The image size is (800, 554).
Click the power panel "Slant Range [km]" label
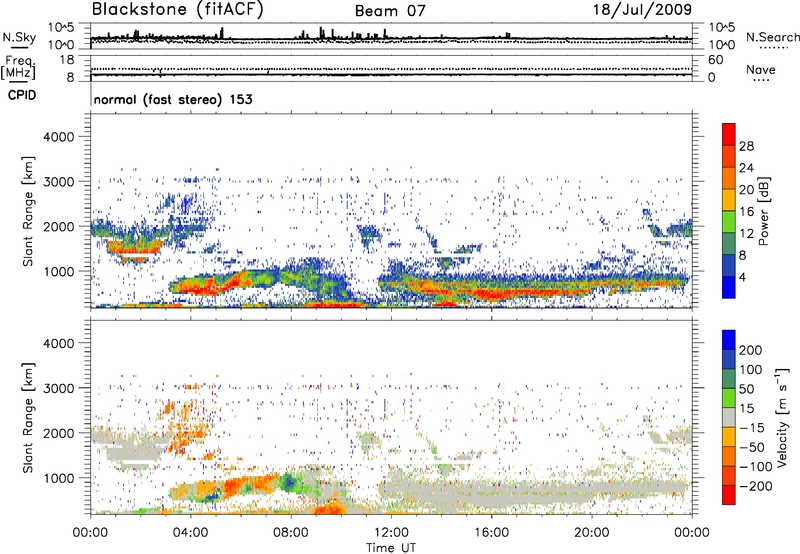28,211
